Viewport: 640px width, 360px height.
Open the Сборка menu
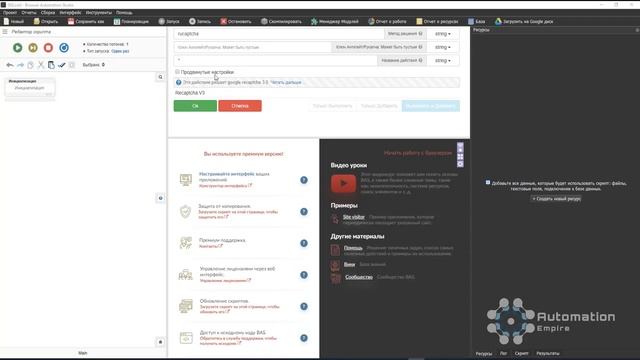[x=48, y=13]
